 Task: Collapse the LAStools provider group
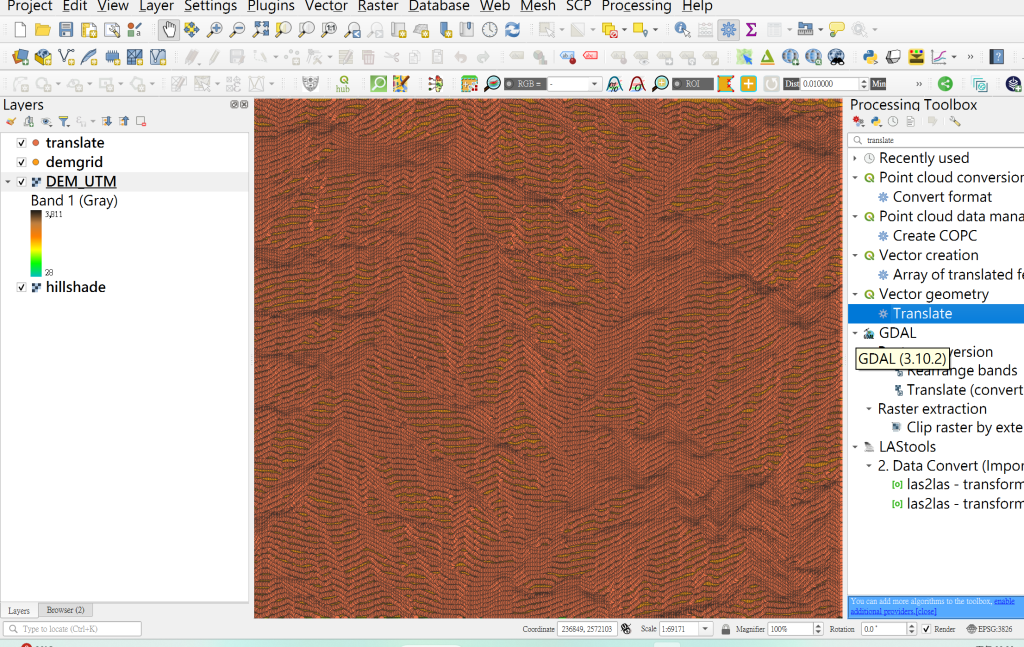tap(855, 447)
